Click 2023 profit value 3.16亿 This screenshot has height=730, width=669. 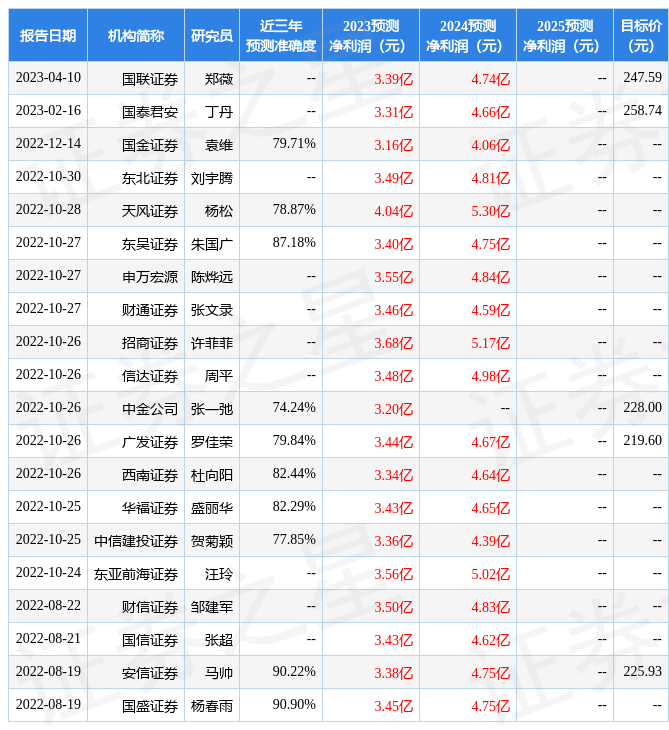[394, 145]
